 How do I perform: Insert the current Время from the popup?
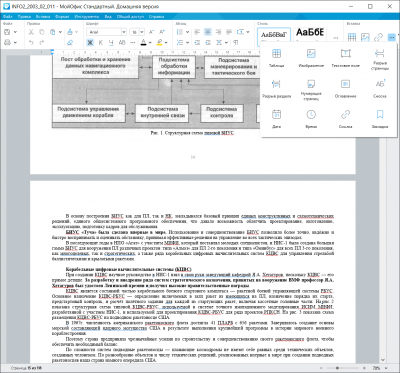pyautogui.click(x=311, y=119)
